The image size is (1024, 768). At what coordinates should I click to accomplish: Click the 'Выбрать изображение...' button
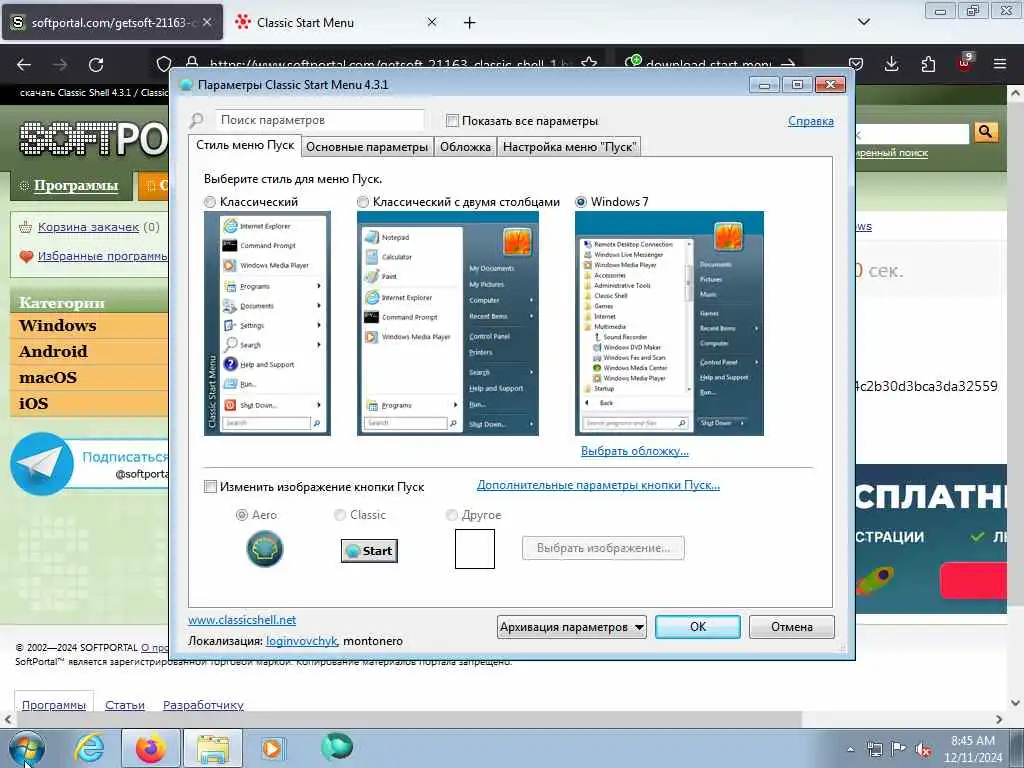[x=603, y=548]
